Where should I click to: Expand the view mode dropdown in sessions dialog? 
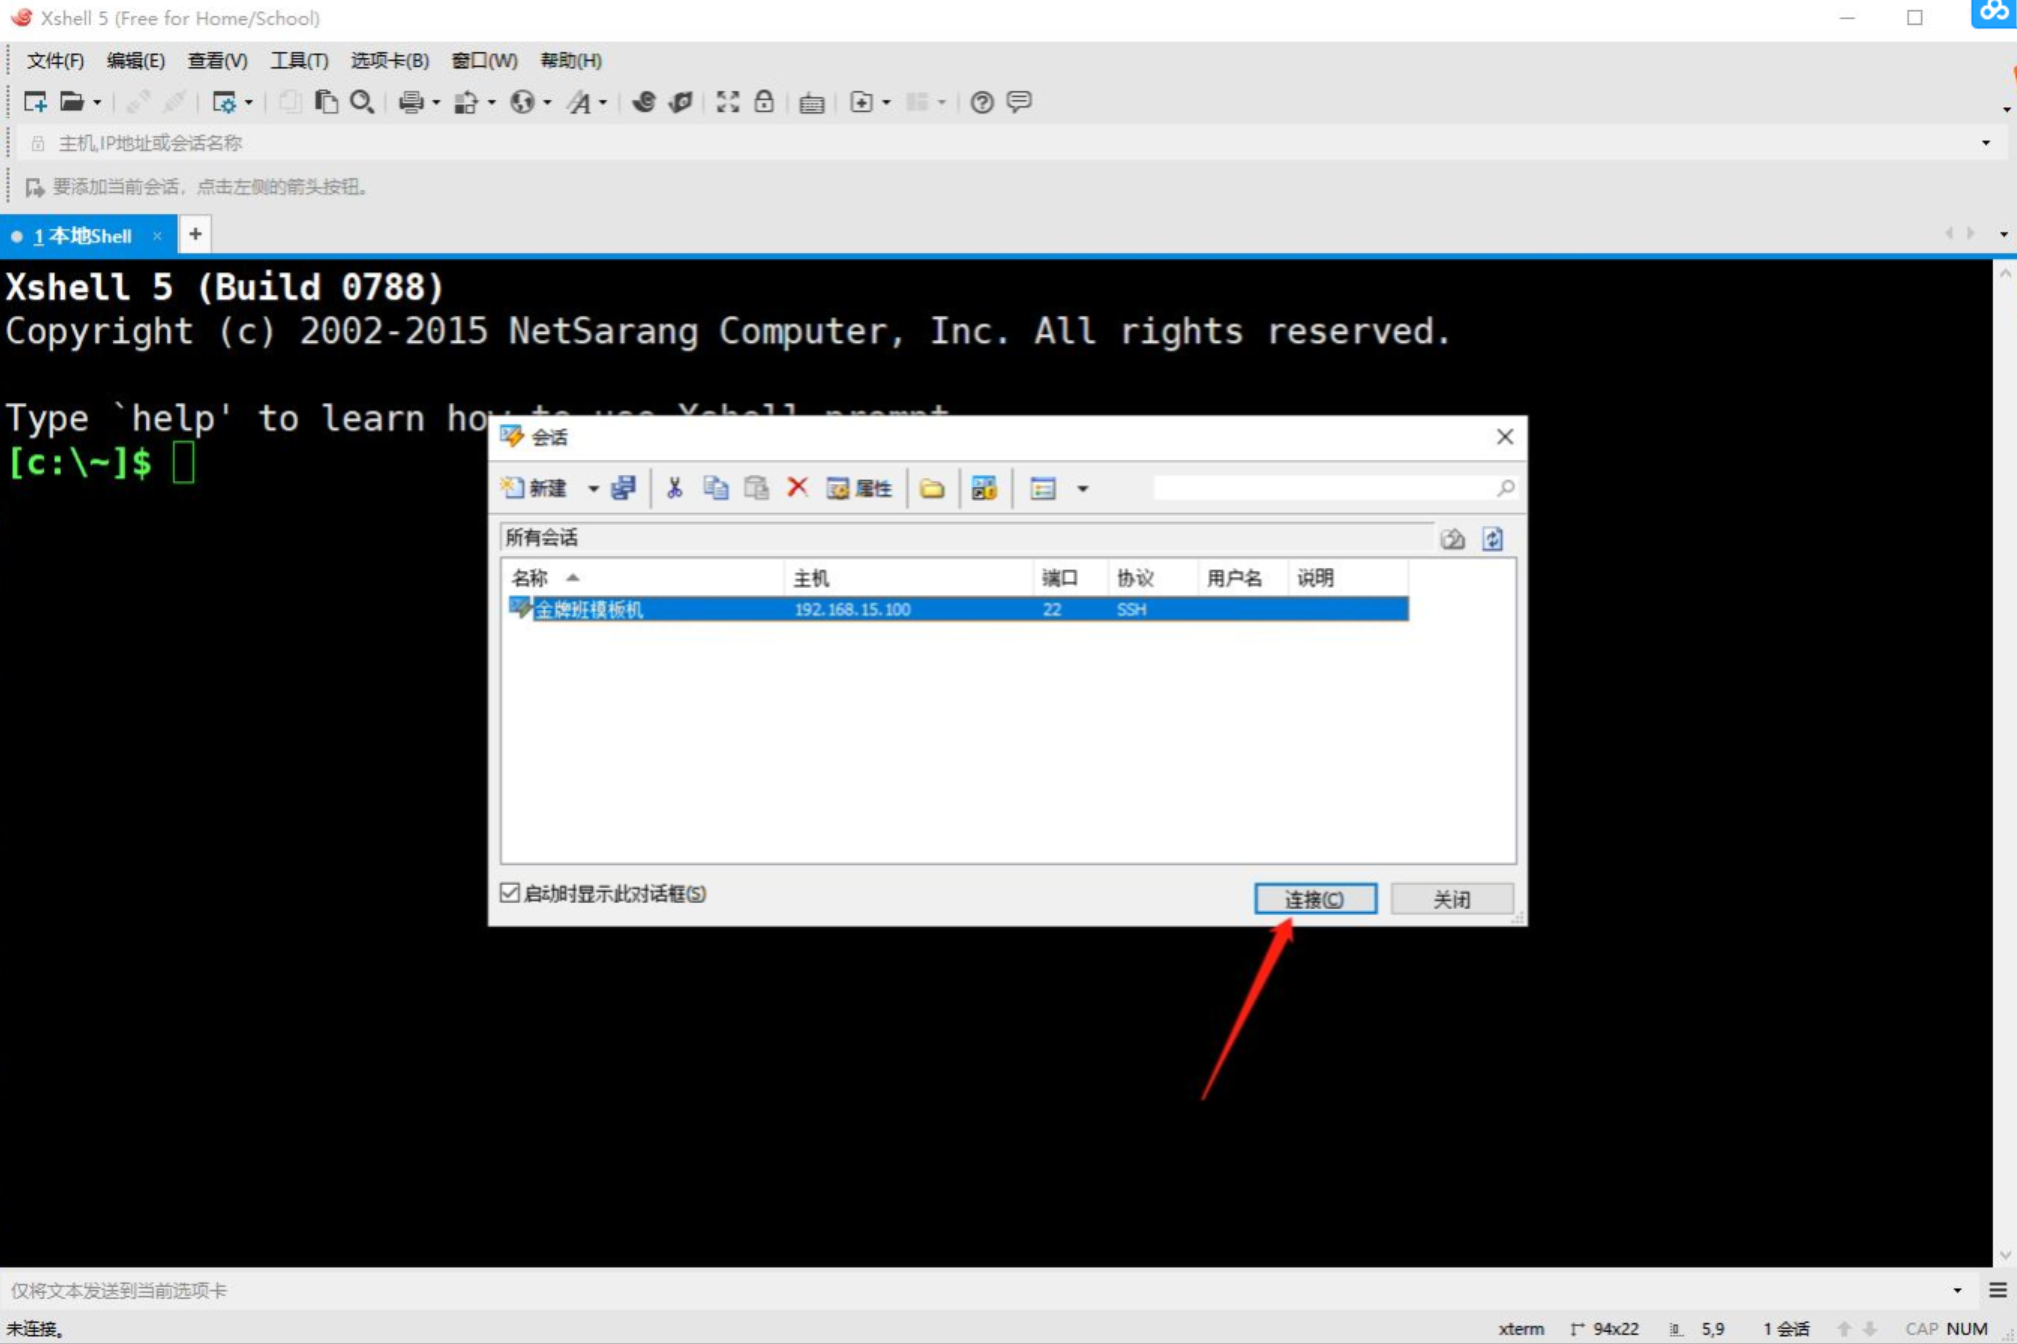click(x=1082, y=489)
